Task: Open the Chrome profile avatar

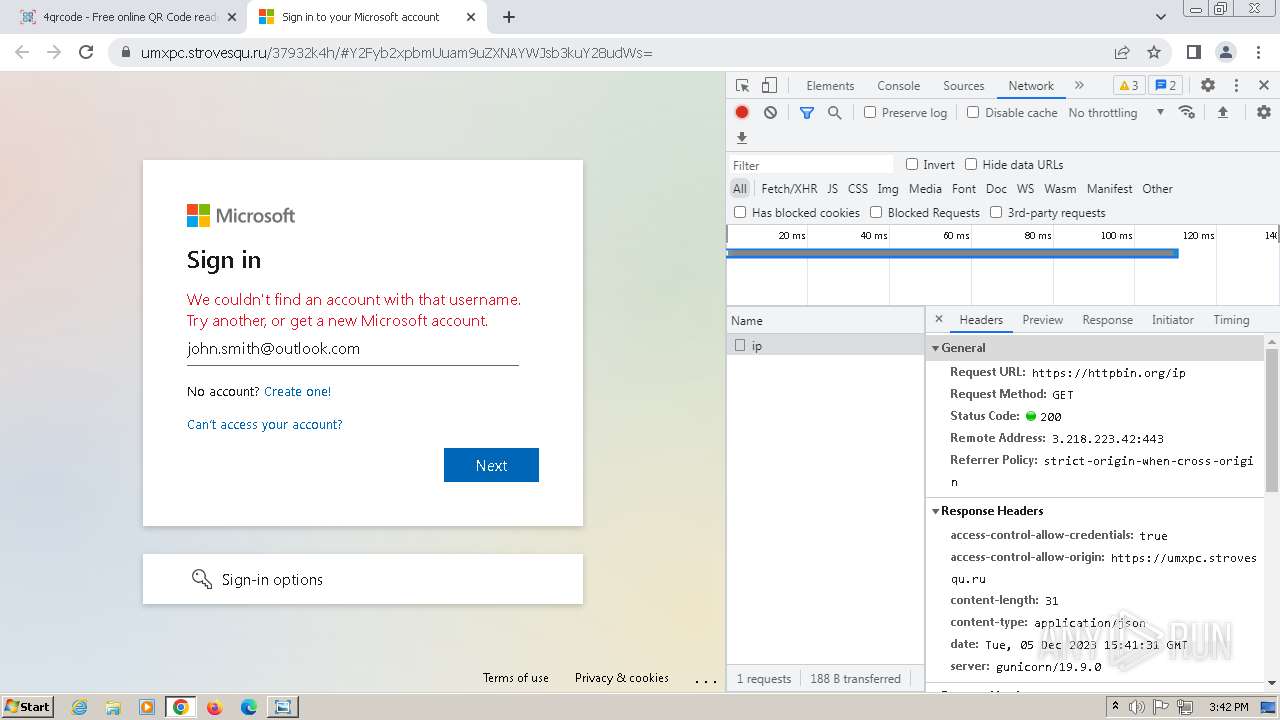Action: (1225, 52)
